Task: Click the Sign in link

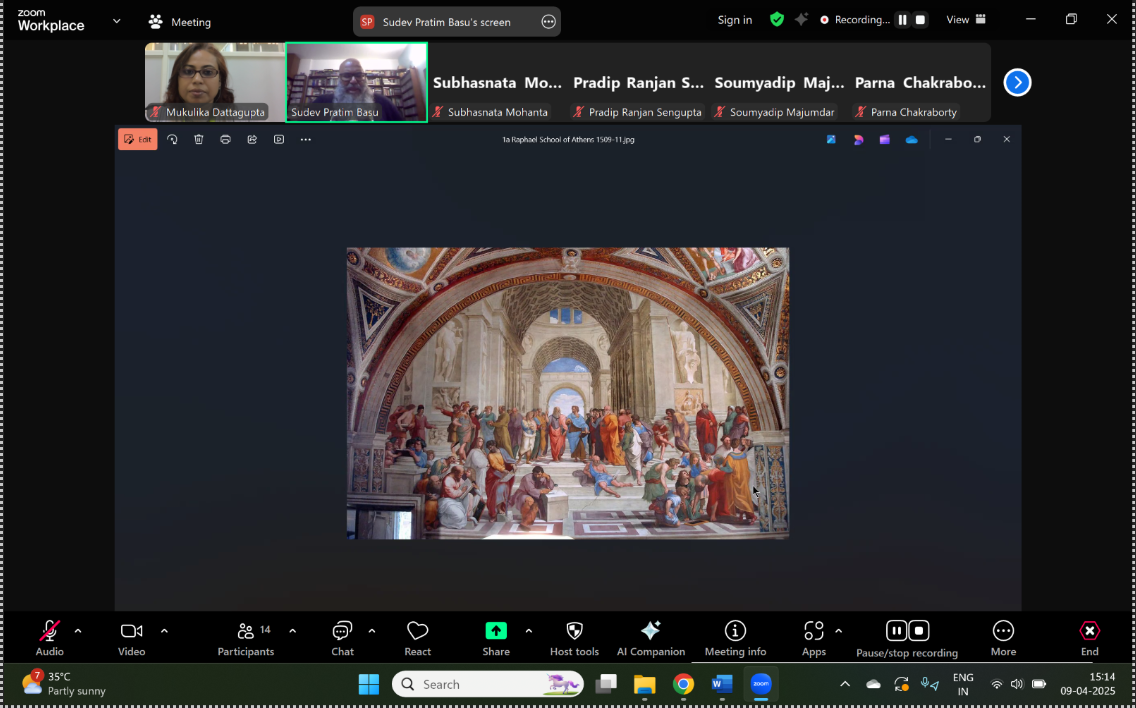Action: coord(735,20)
